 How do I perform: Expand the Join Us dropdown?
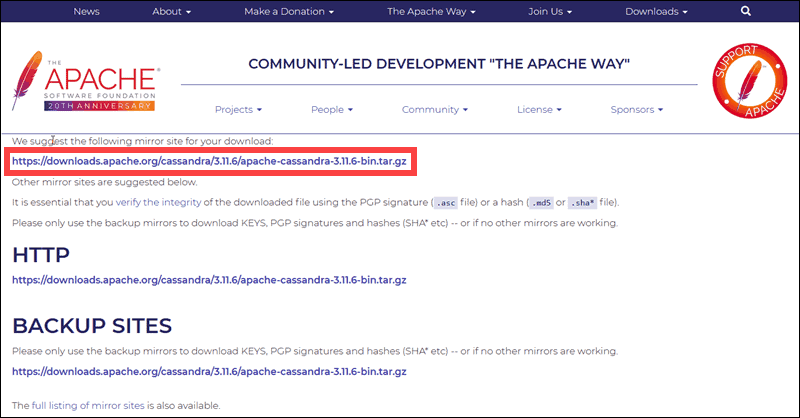(550, 11)
